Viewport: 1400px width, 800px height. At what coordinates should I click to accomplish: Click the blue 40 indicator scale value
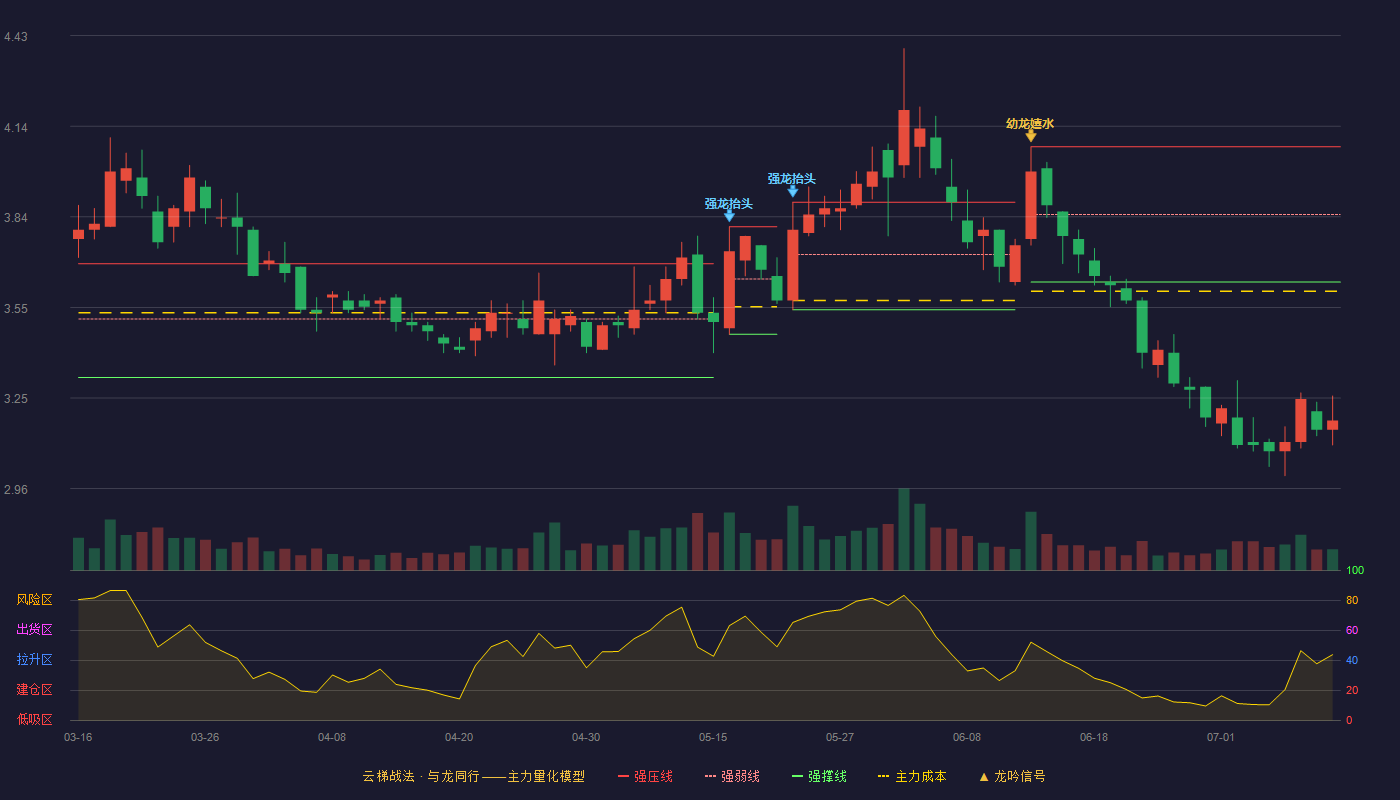1352,661
